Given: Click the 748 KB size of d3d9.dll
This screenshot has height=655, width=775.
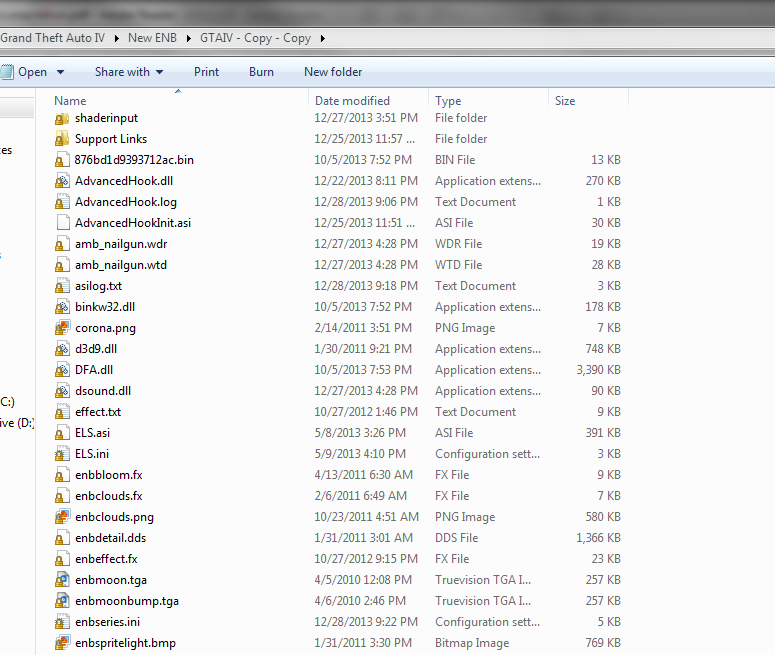Looking at the screenshot, I should [x=603, y=349].
